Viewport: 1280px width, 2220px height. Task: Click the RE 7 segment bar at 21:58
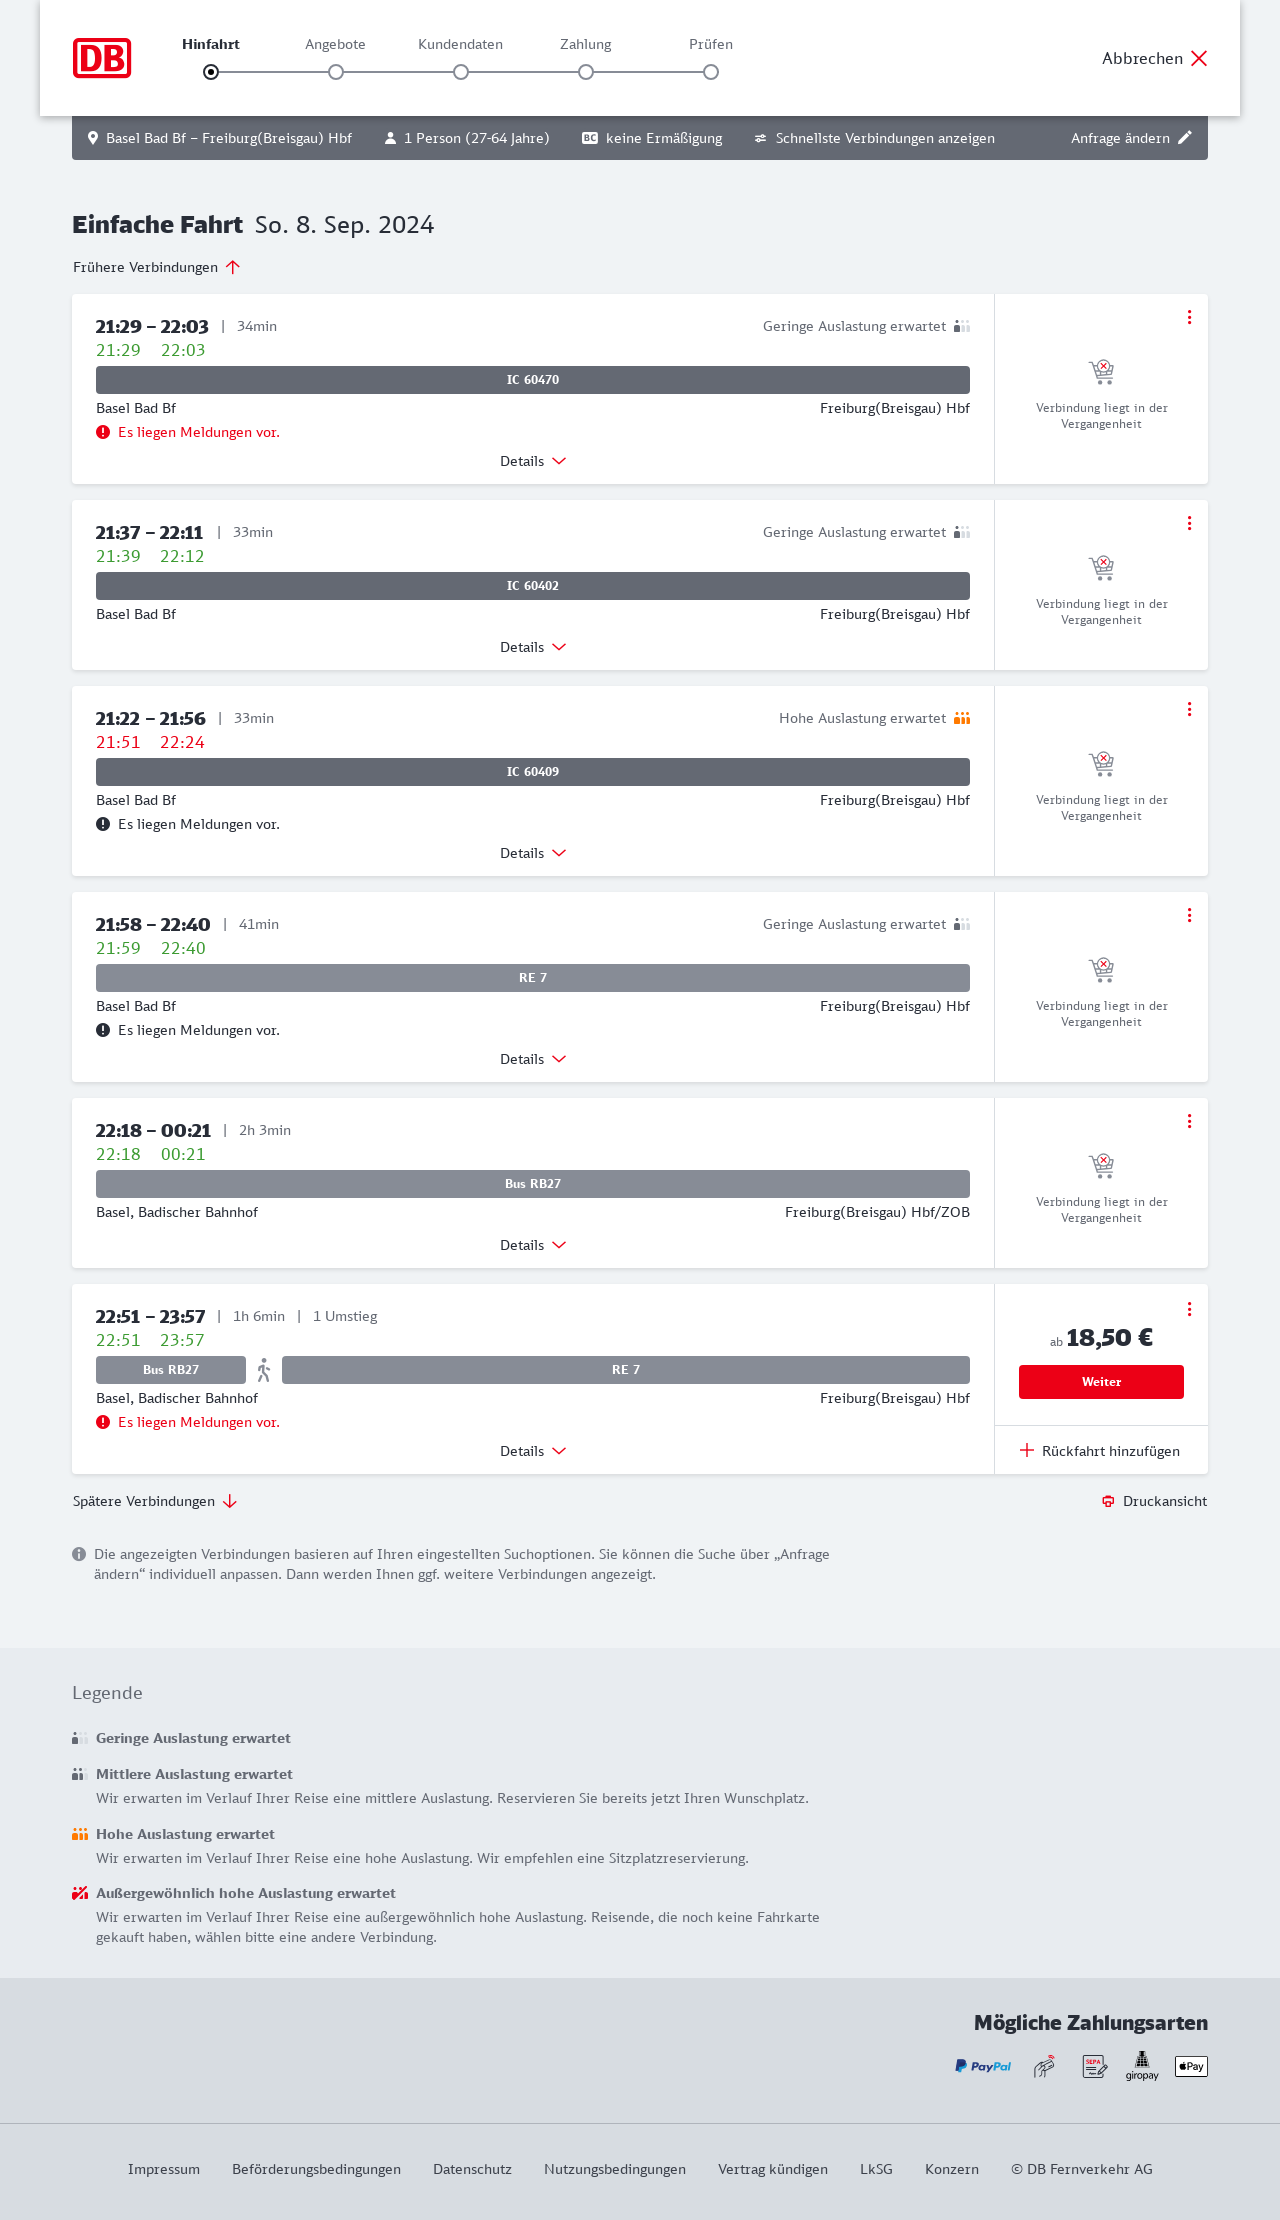[x=533, y=978]
